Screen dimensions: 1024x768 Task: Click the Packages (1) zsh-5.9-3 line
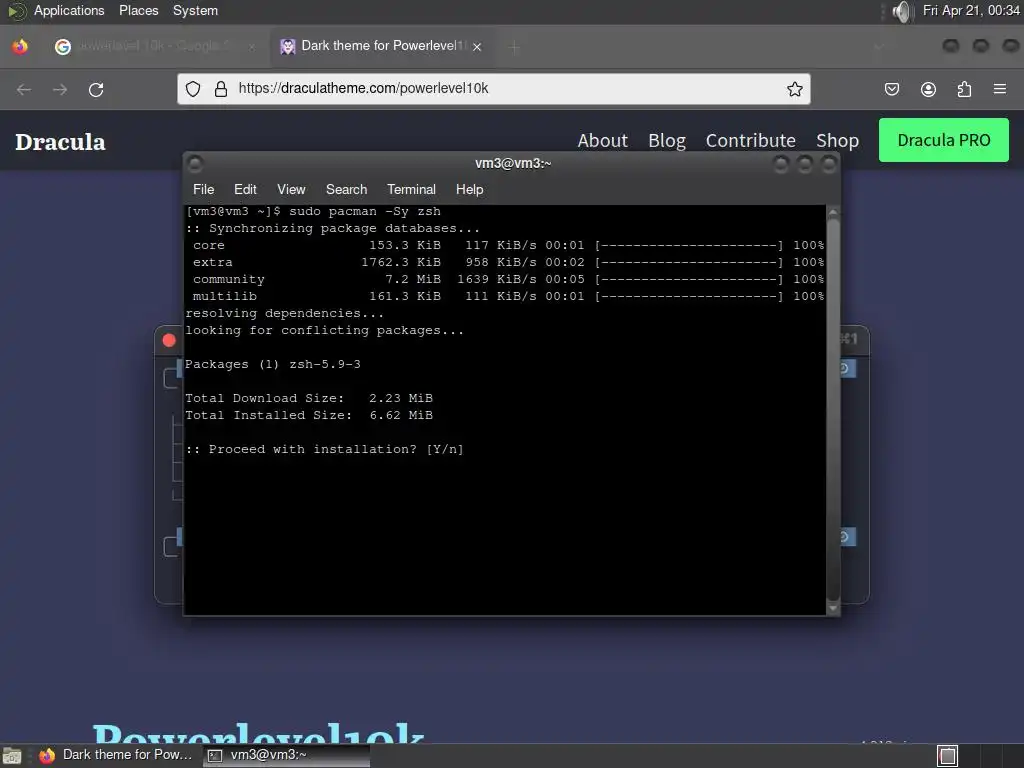[273, 364]
